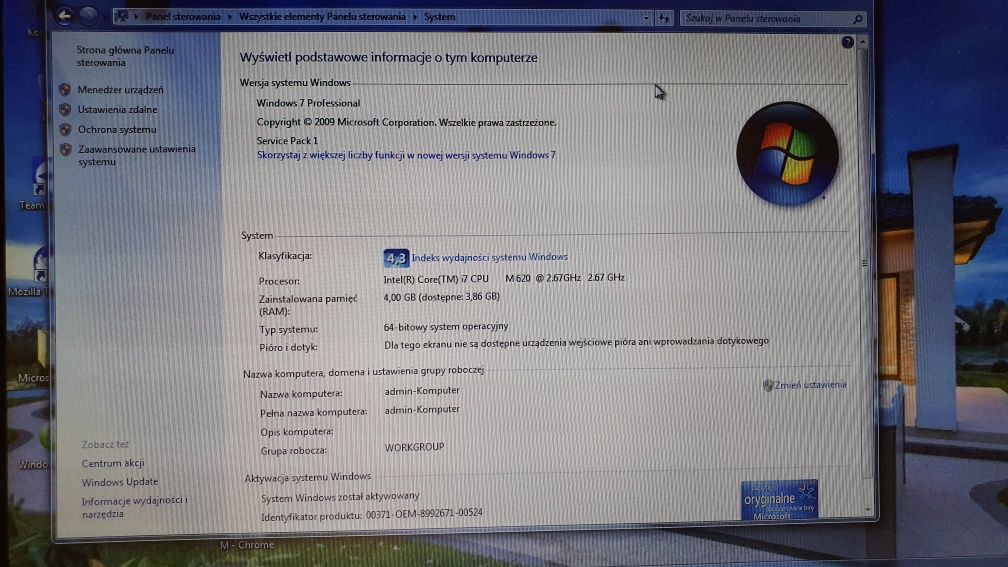
Task: Open 'Strona główna Panelu sterowania' link
Action: tap(125, 56)
